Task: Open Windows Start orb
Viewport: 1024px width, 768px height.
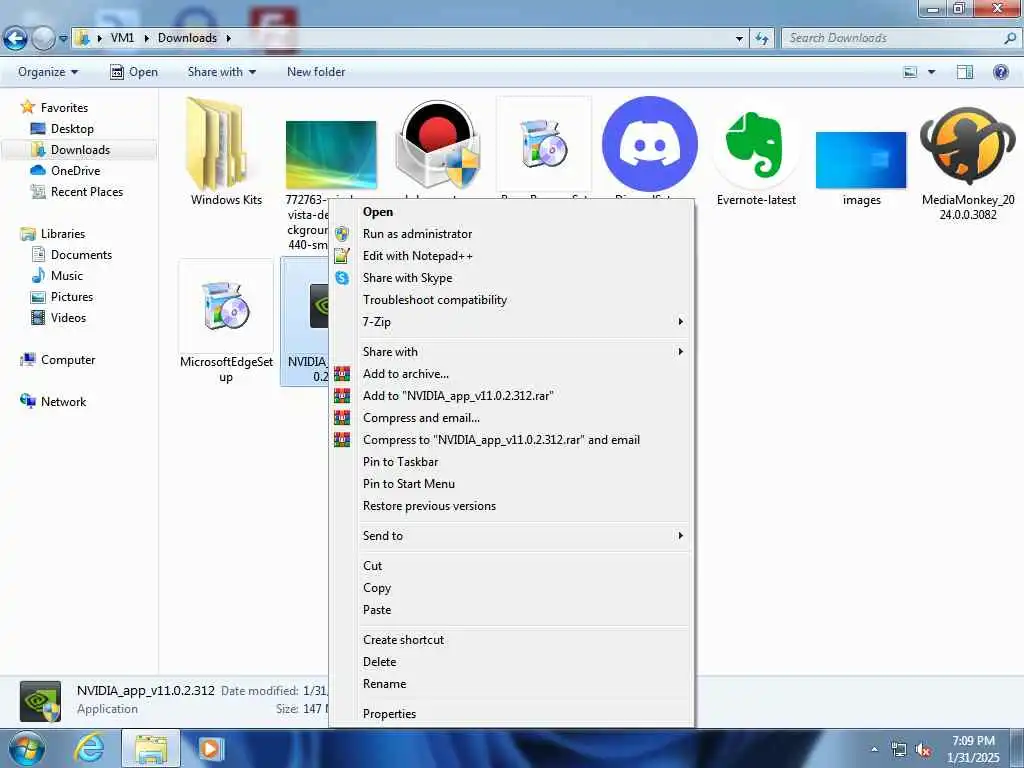Action: (26, 748)
